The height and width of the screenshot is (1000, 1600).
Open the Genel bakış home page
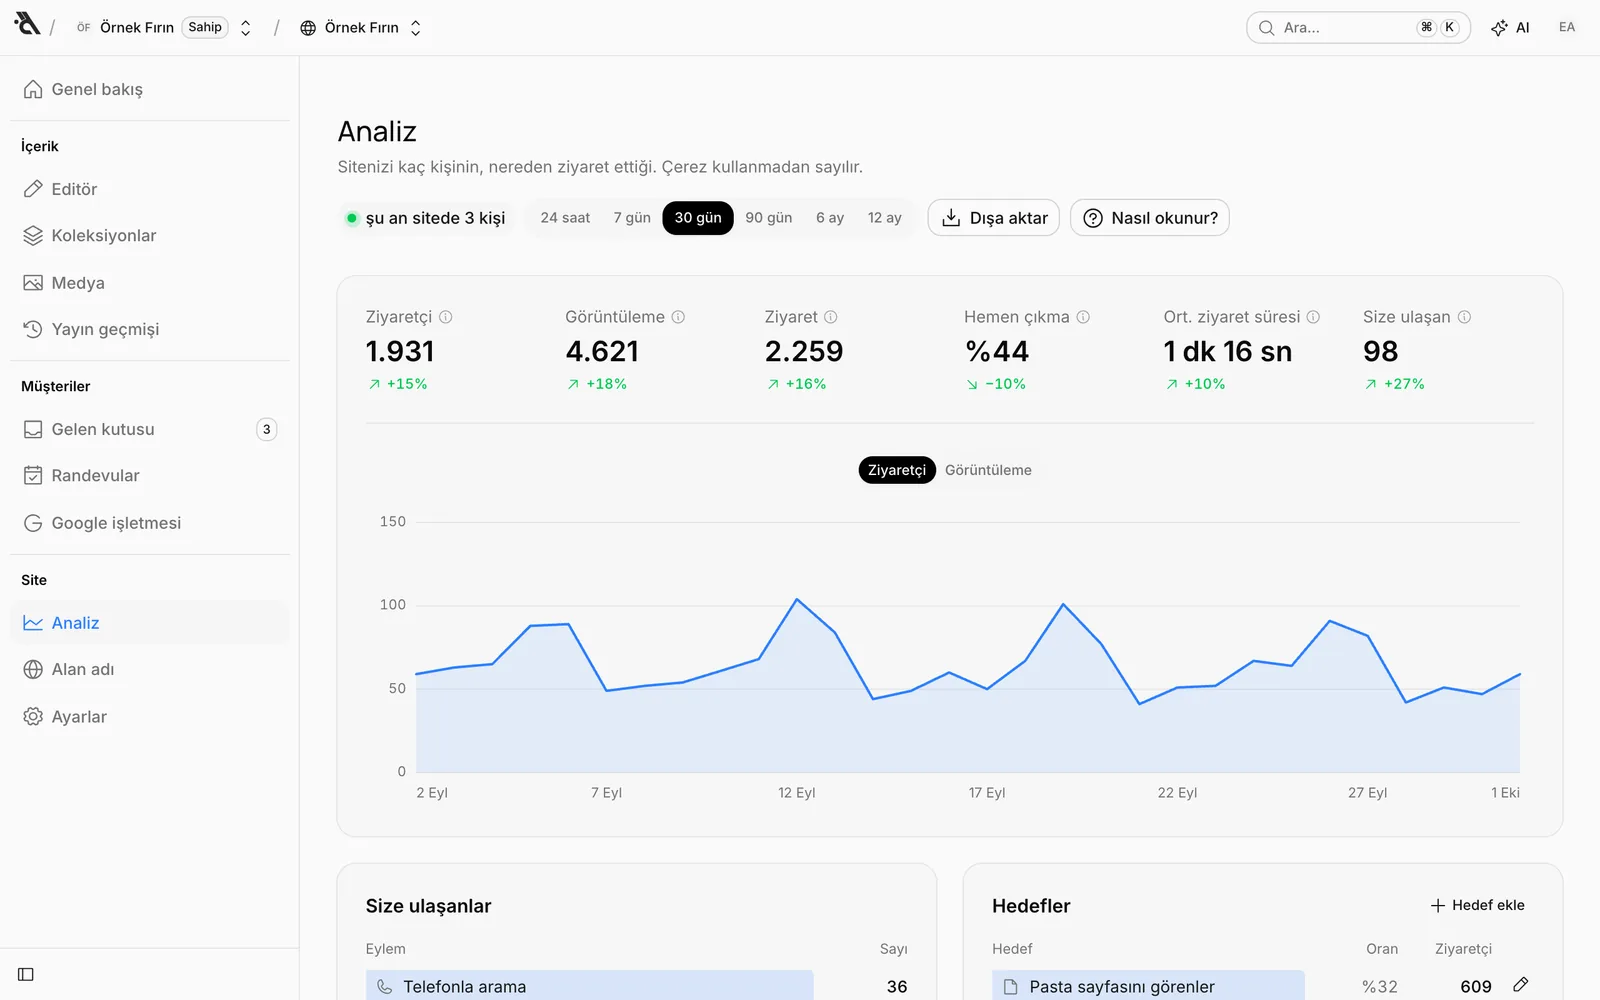150,89
